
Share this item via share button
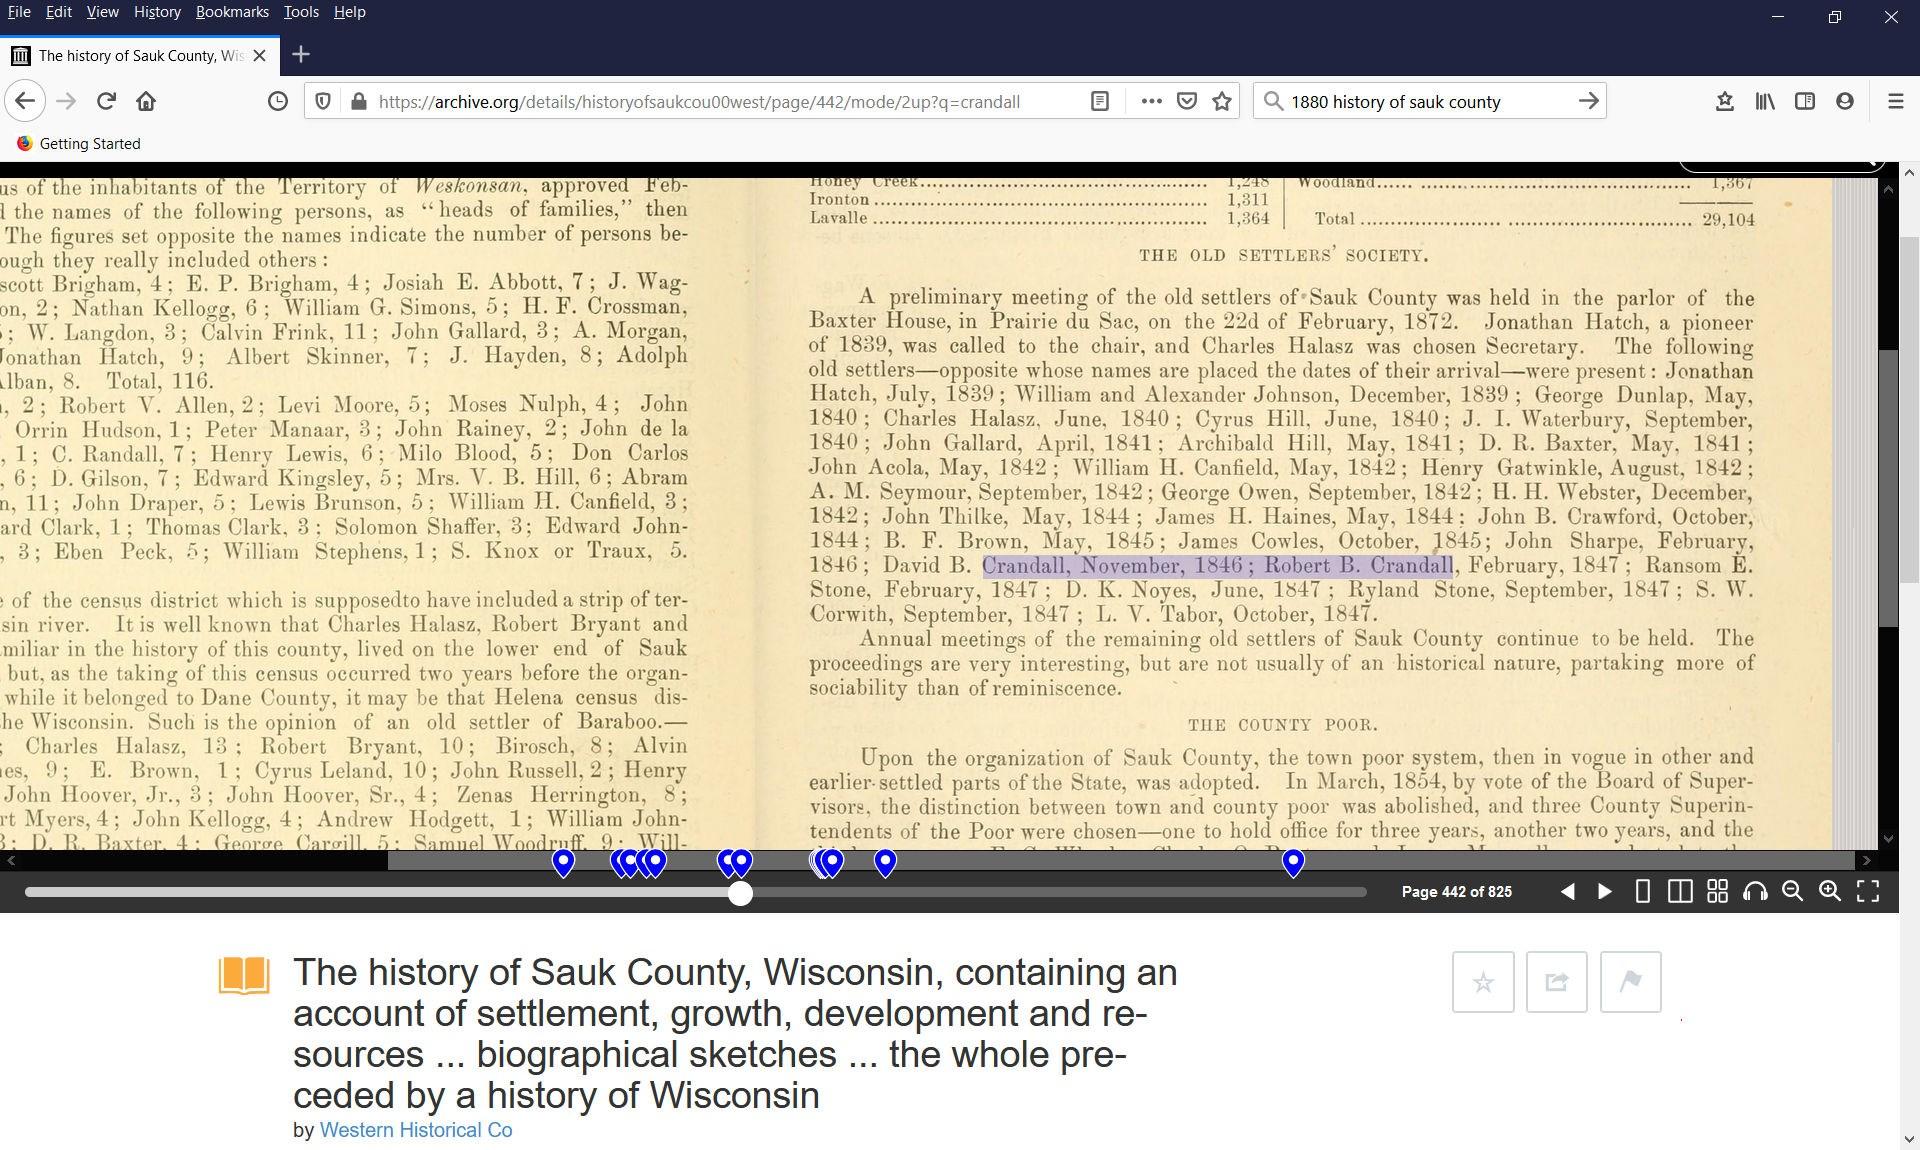(x=1556, y=982)
